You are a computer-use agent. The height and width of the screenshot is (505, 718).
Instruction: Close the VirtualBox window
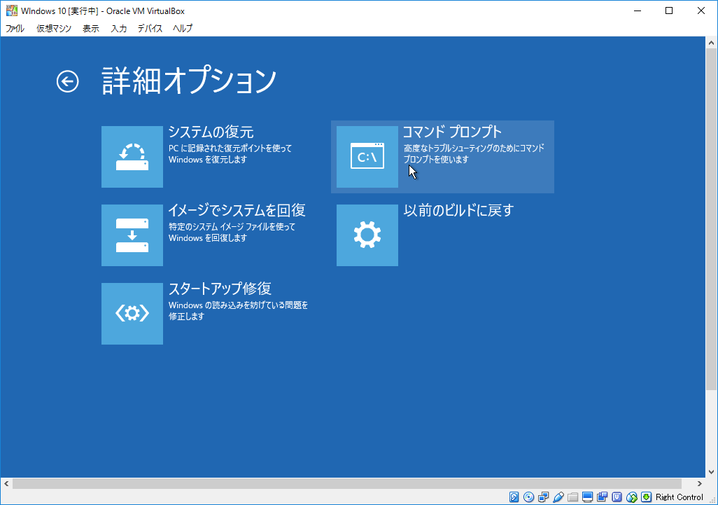[x=701, y=11]
